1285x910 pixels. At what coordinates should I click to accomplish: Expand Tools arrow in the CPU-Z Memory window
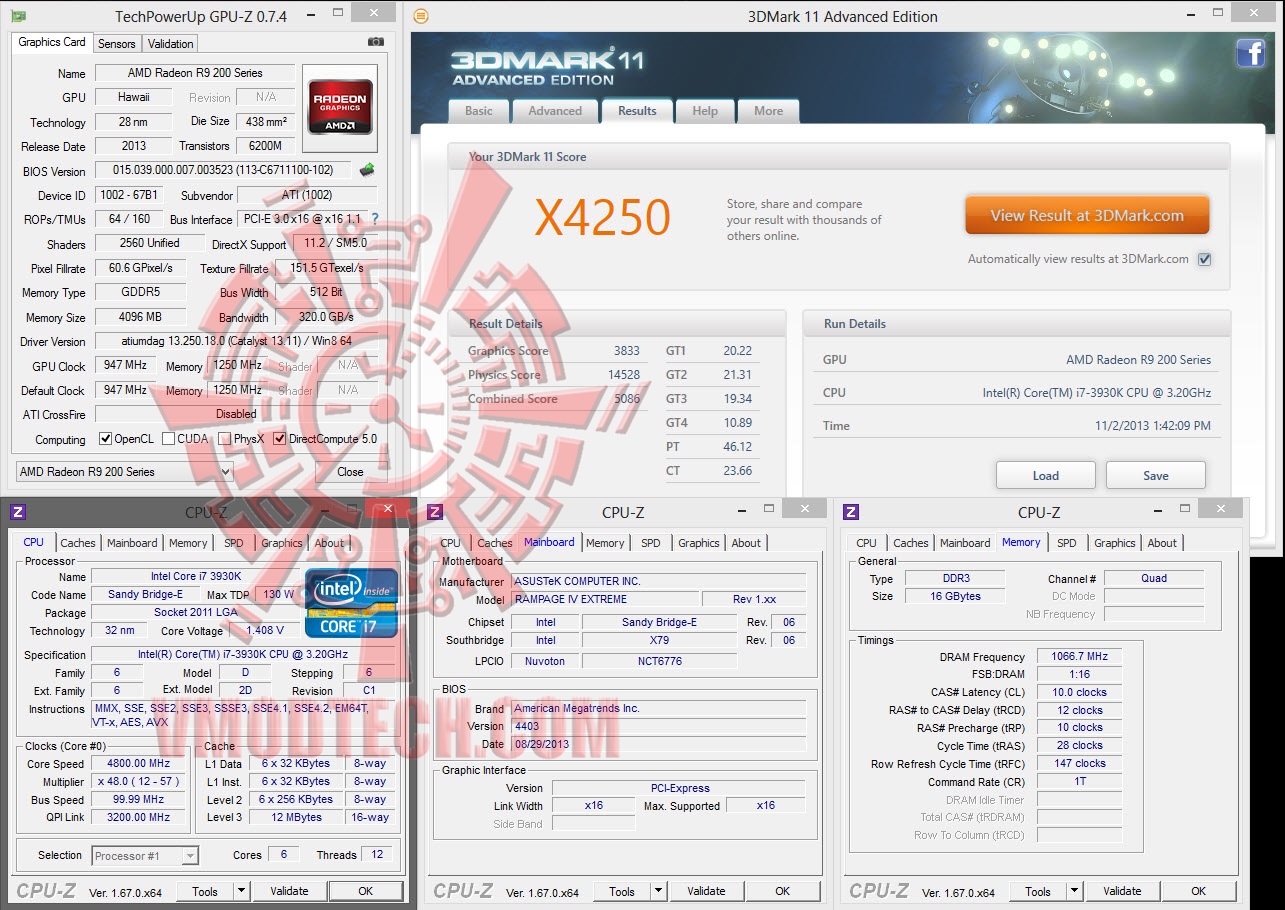pos(1075,891)
